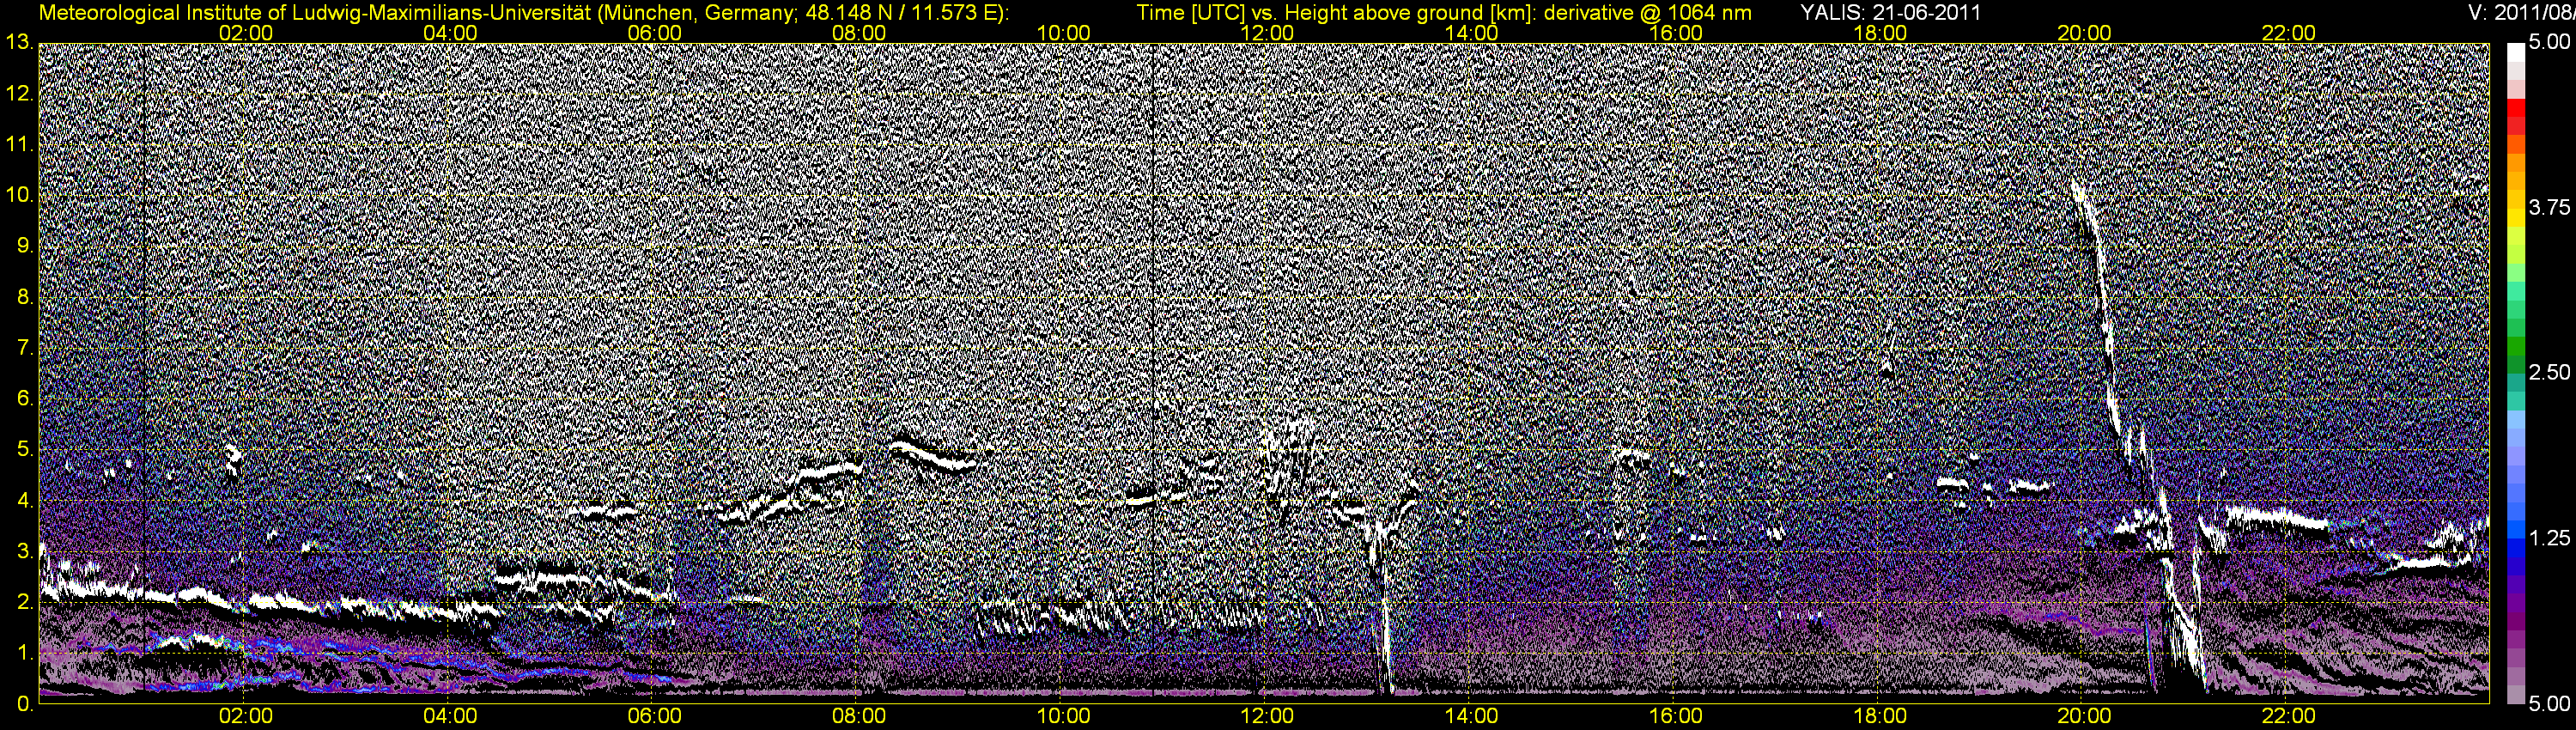Click the 12:00 label on the bottom time axis
Viewport: 2576px width, 730px height.
click(x=1267, y=716)
